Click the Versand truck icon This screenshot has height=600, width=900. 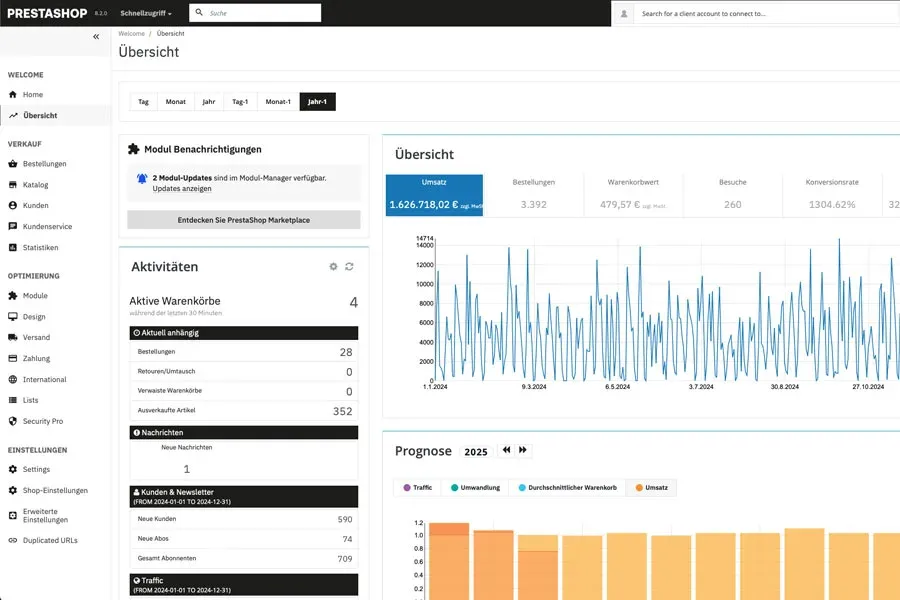pyautogui.click(x=13, y=338)
